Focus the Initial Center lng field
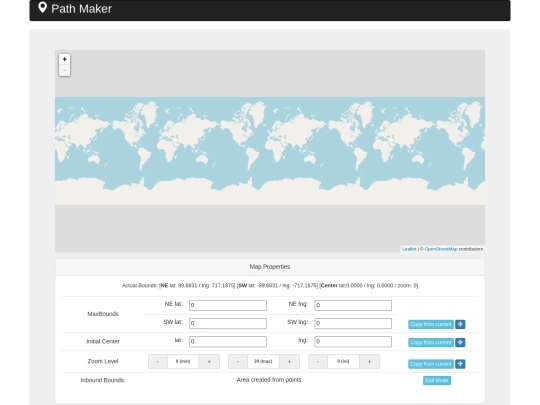Viewport: 540px width, 405px height. [x=353, y=341]
